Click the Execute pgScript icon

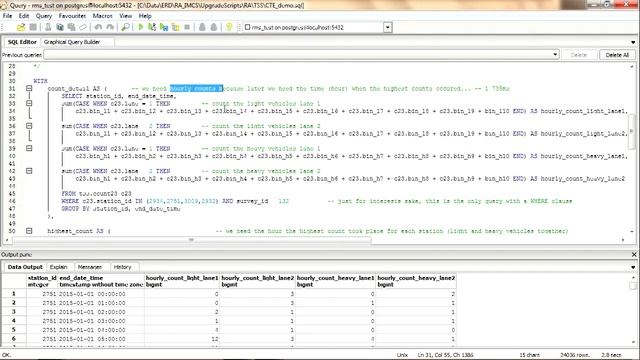click(152, 27)
